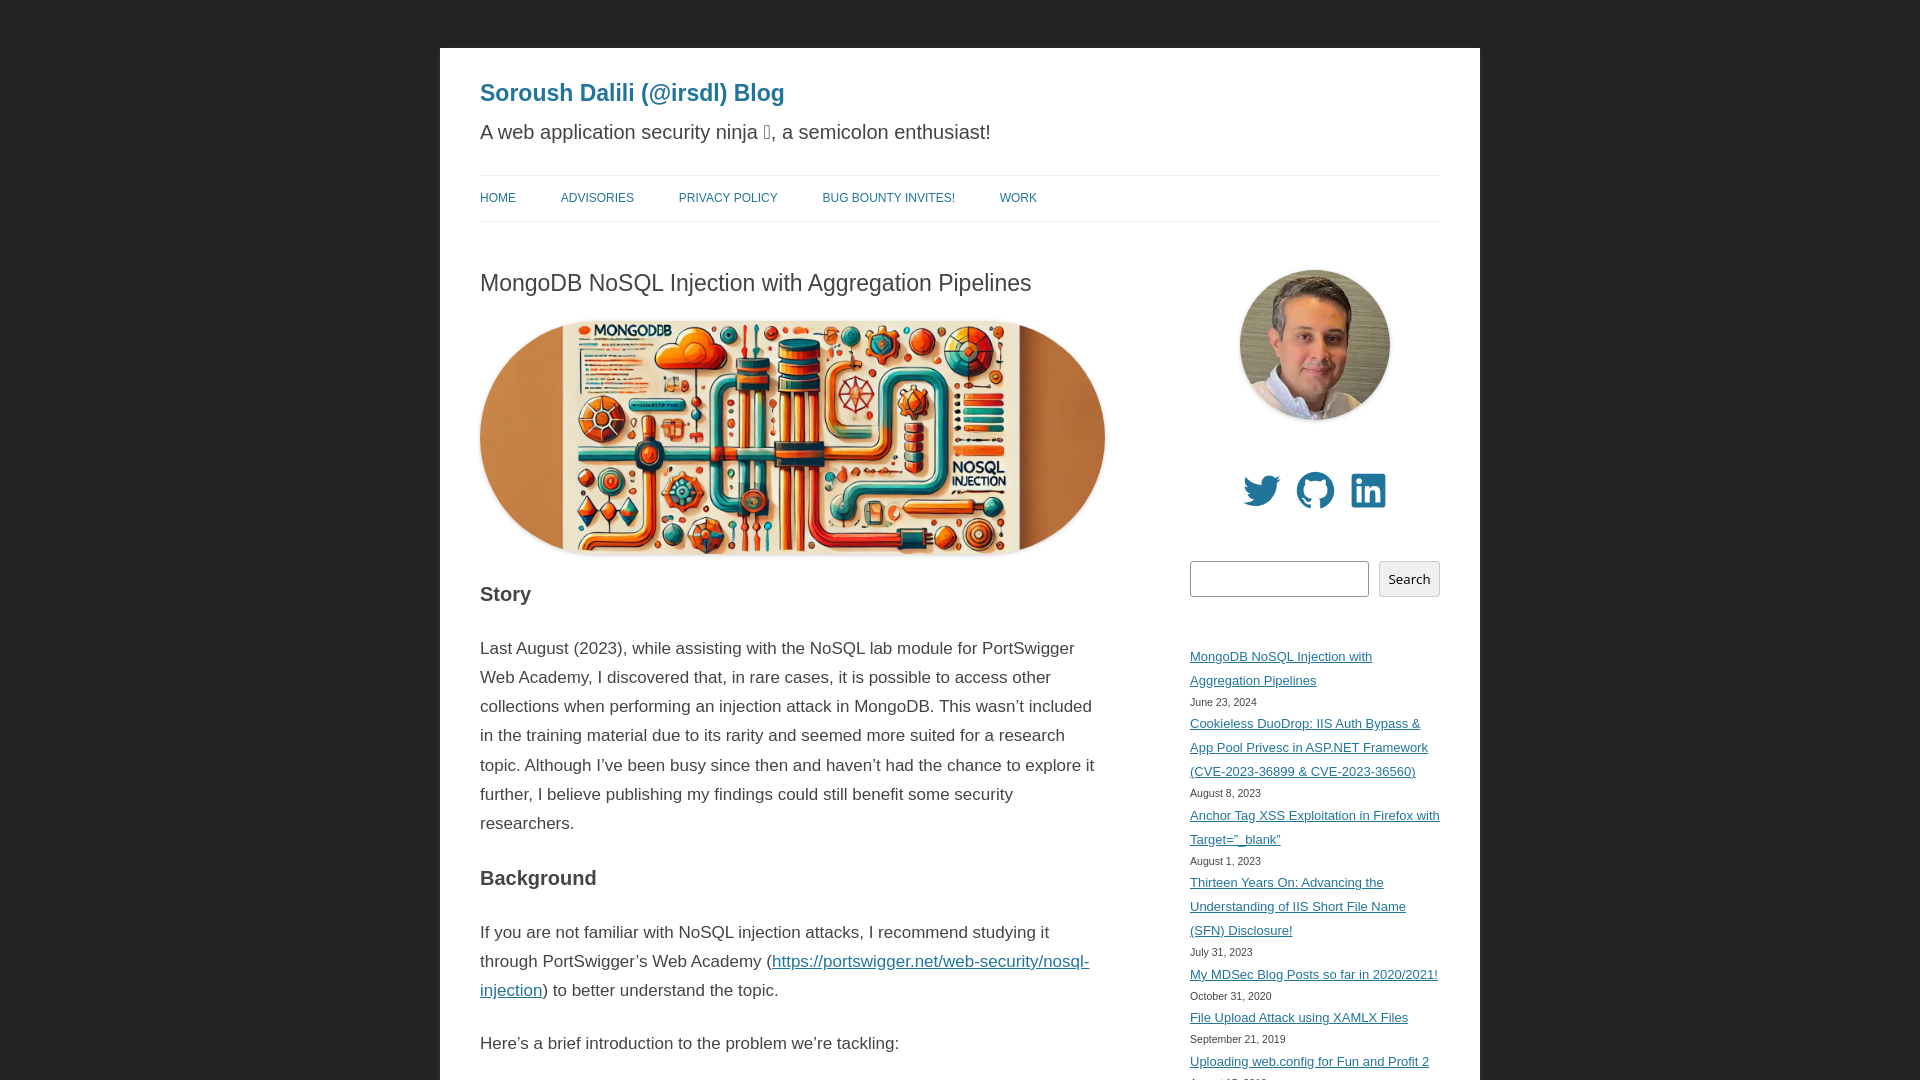Click the Uploading web.config for Fun and Profit 2 link
1920x1080 pixels.
click(x=1308, y=1062)
